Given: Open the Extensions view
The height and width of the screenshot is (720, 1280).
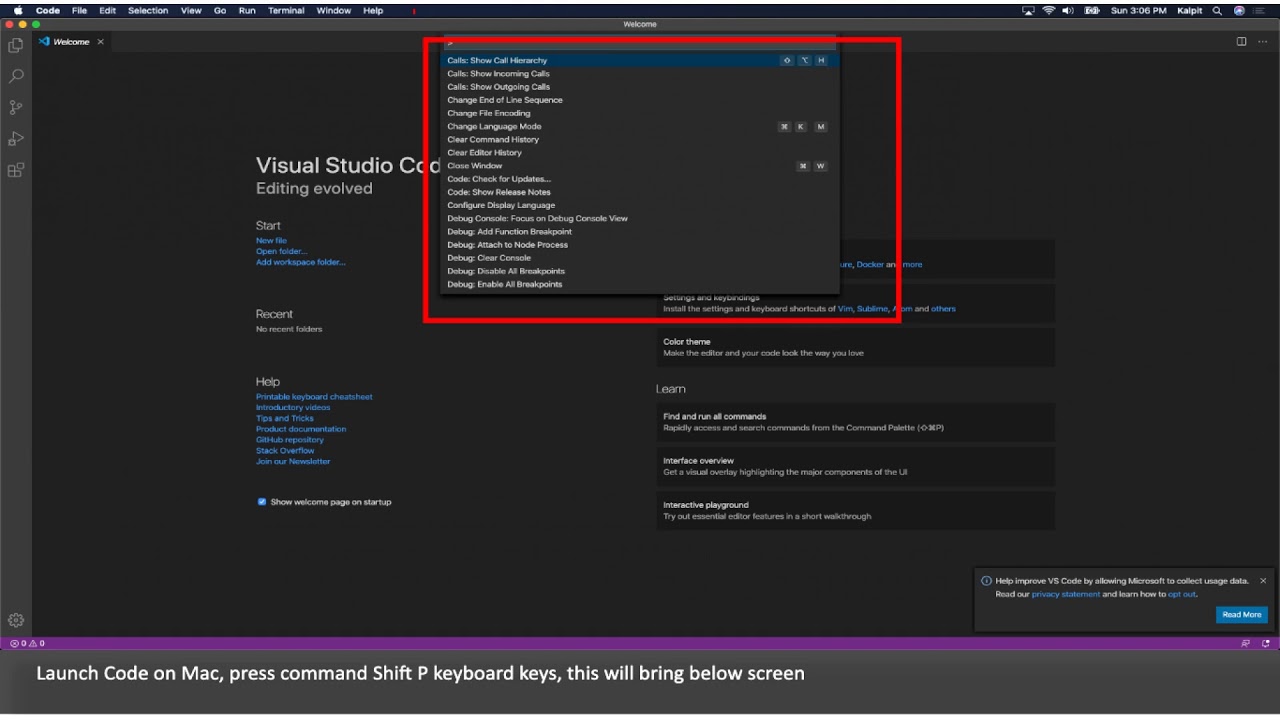Looking at the screenshot, I should [15, 170].
